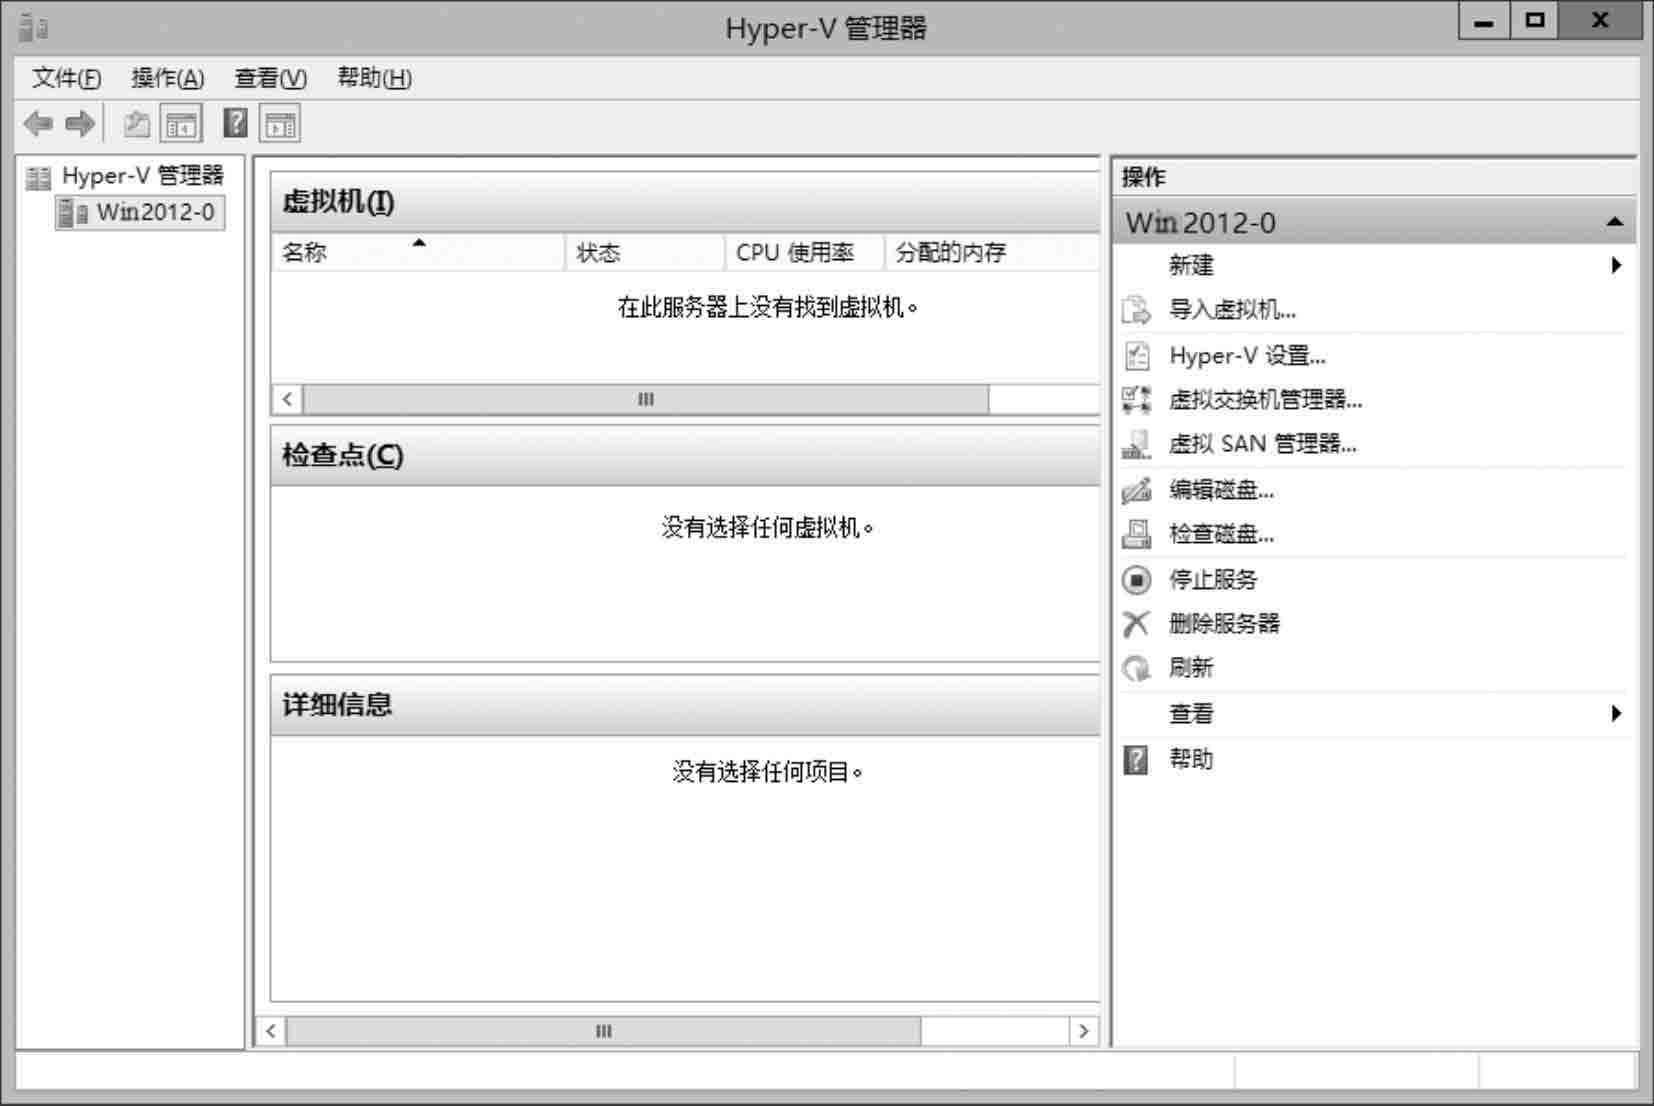Image resolution: width=1654 pixels, height=1106 pixels.
Task: Close the Hyper-V 管理器 window
Action: point(1600,21)
